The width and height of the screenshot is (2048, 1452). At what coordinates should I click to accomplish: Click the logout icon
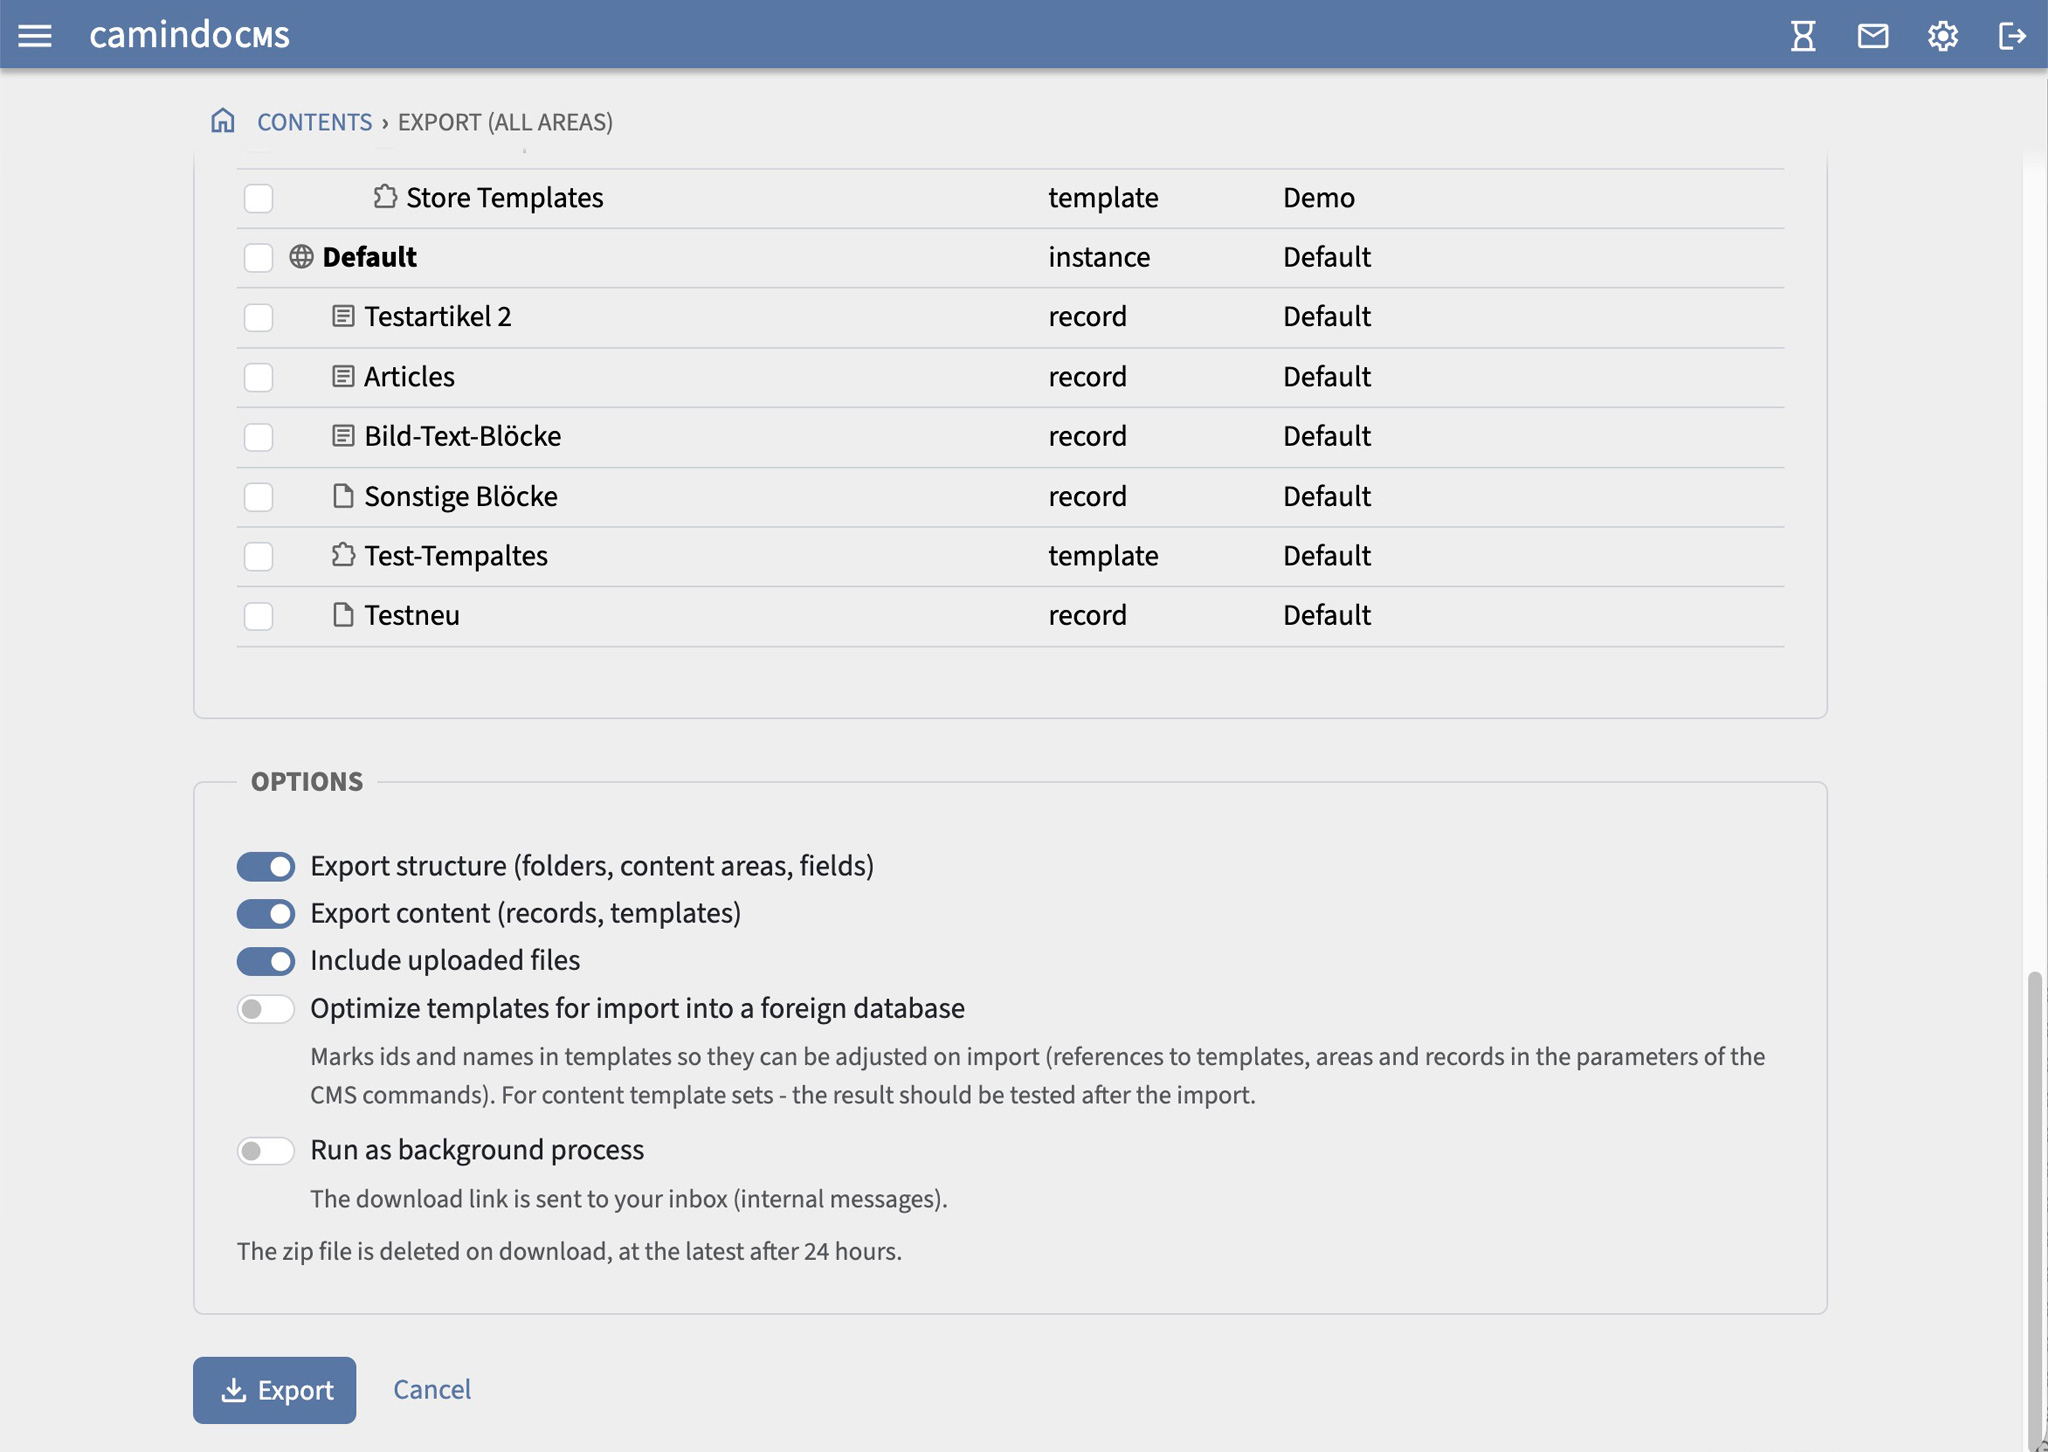[x=2012, y=36]
